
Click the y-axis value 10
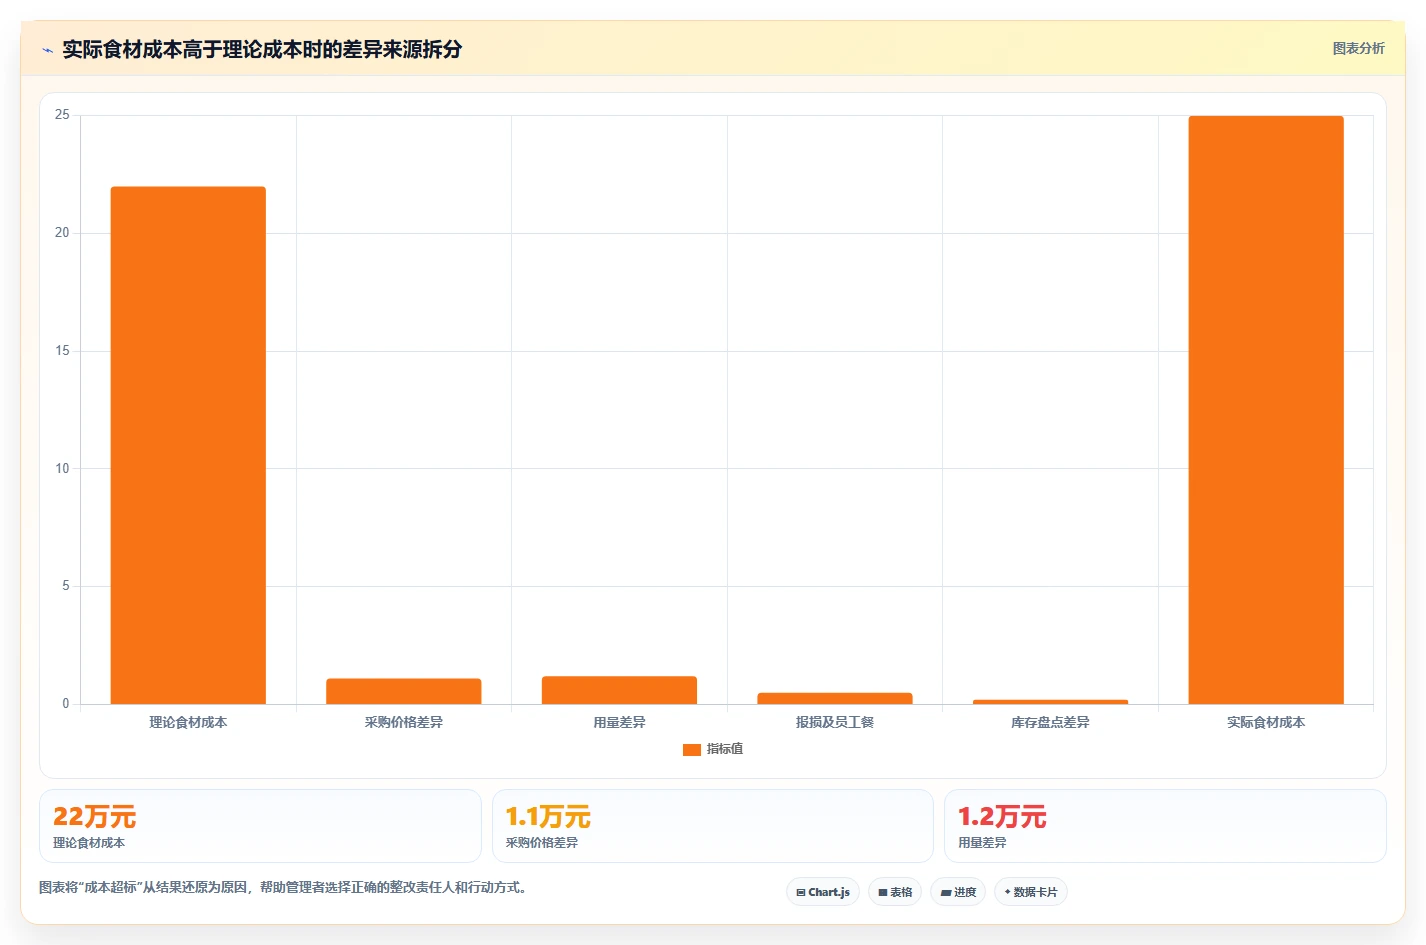[x=62, y=468]
